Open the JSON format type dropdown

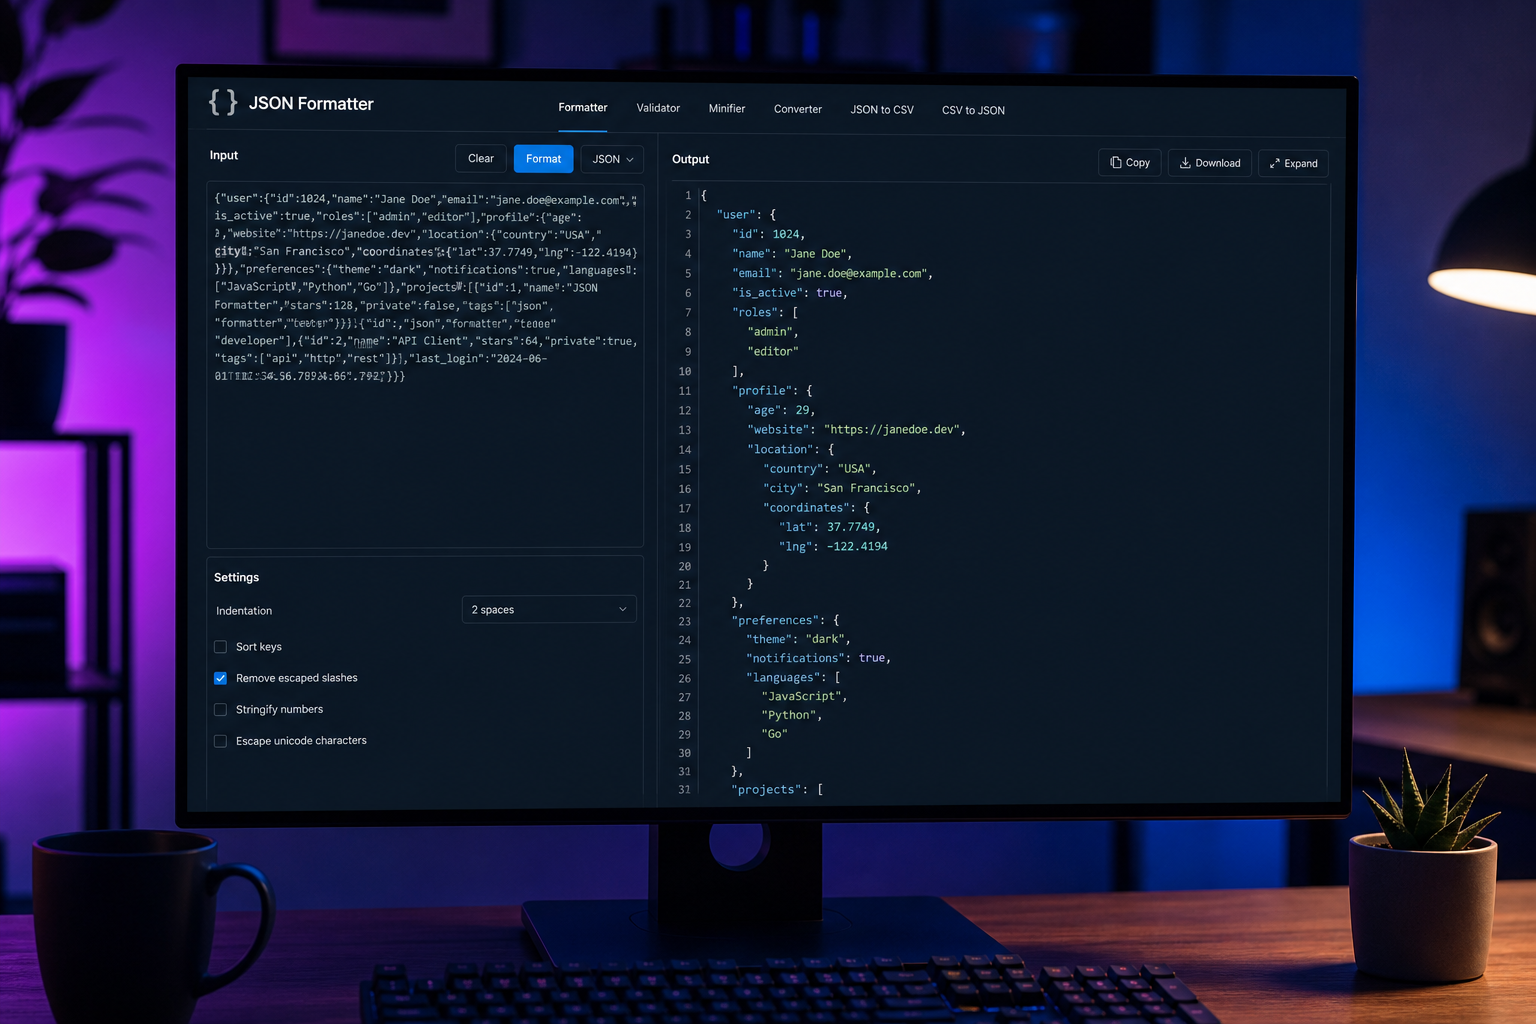(x=612, y=159)
